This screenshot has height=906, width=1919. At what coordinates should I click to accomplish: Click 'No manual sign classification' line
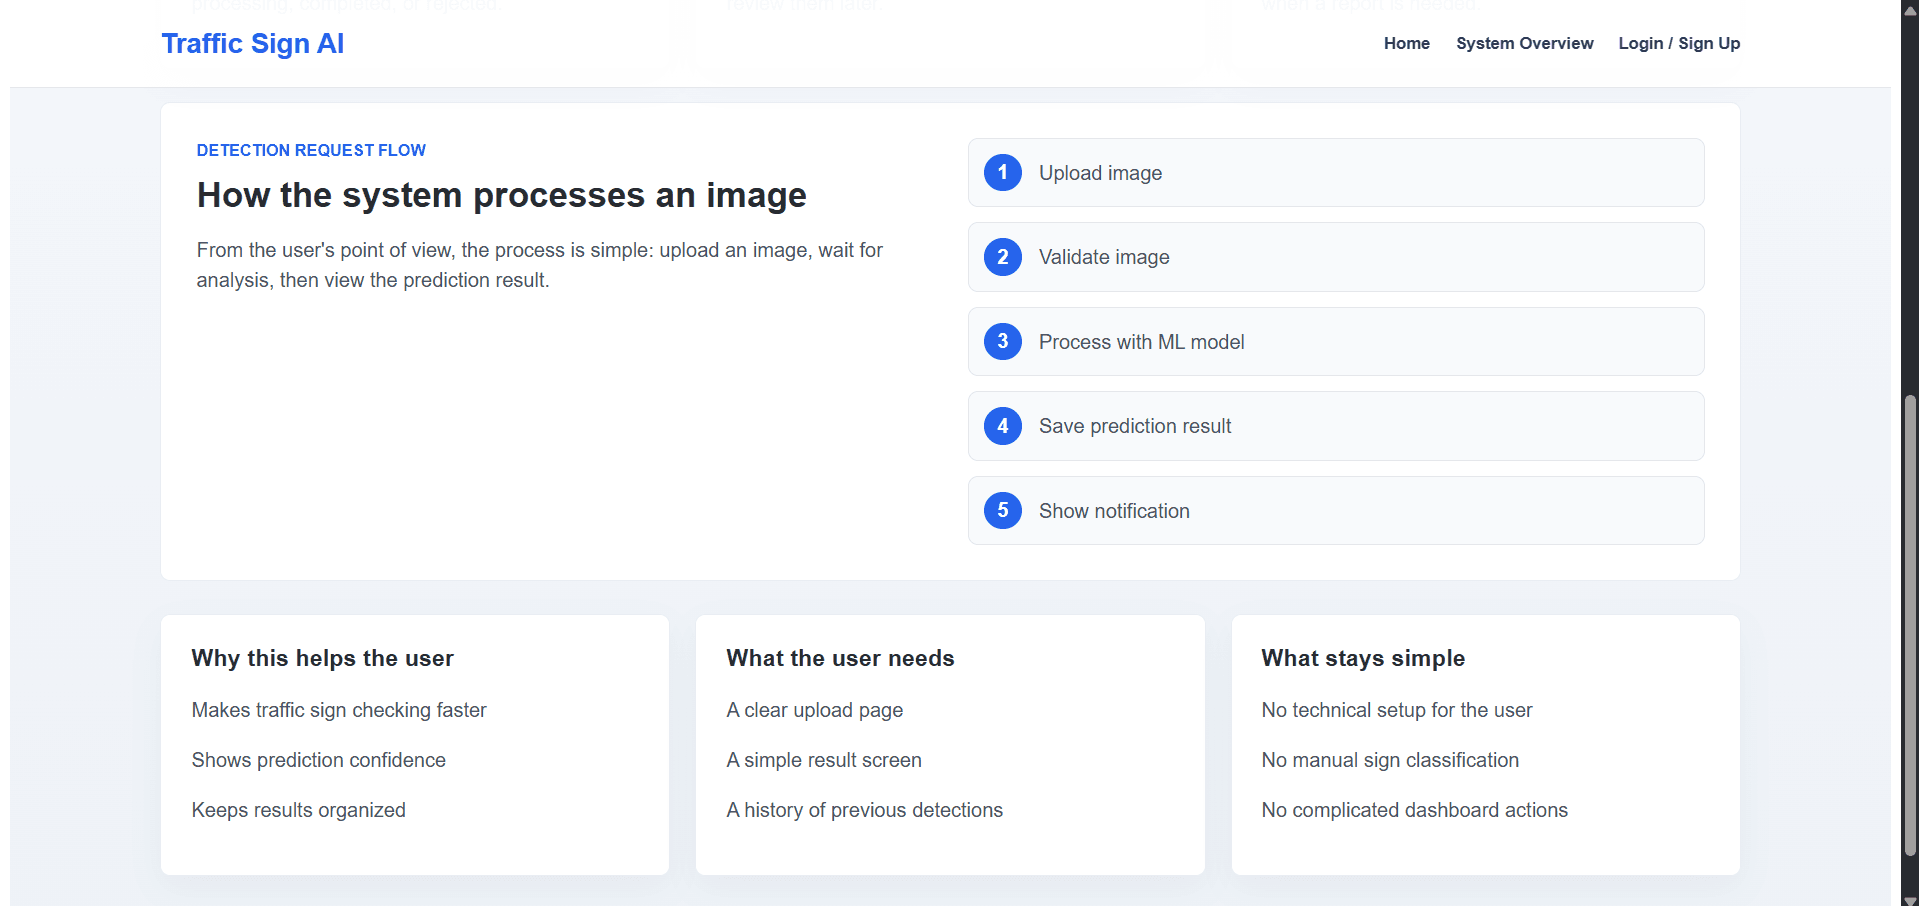1390,760
